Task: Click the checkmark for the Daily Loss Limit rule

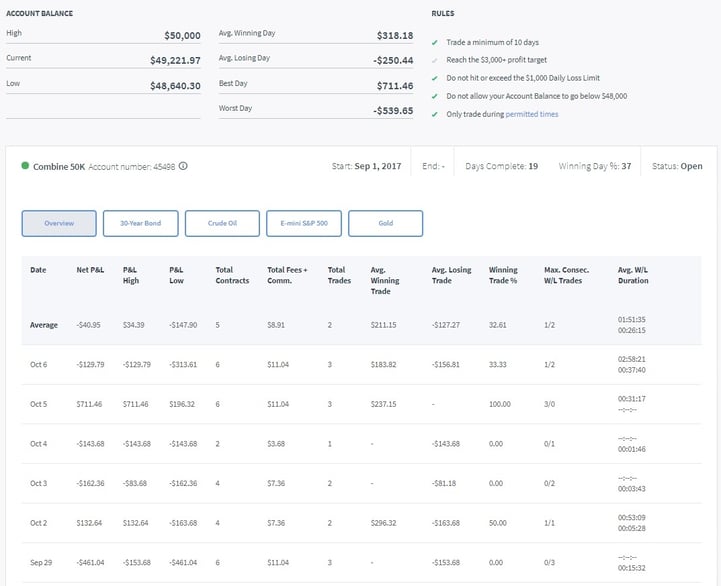Action: click(x=434, y=78)
